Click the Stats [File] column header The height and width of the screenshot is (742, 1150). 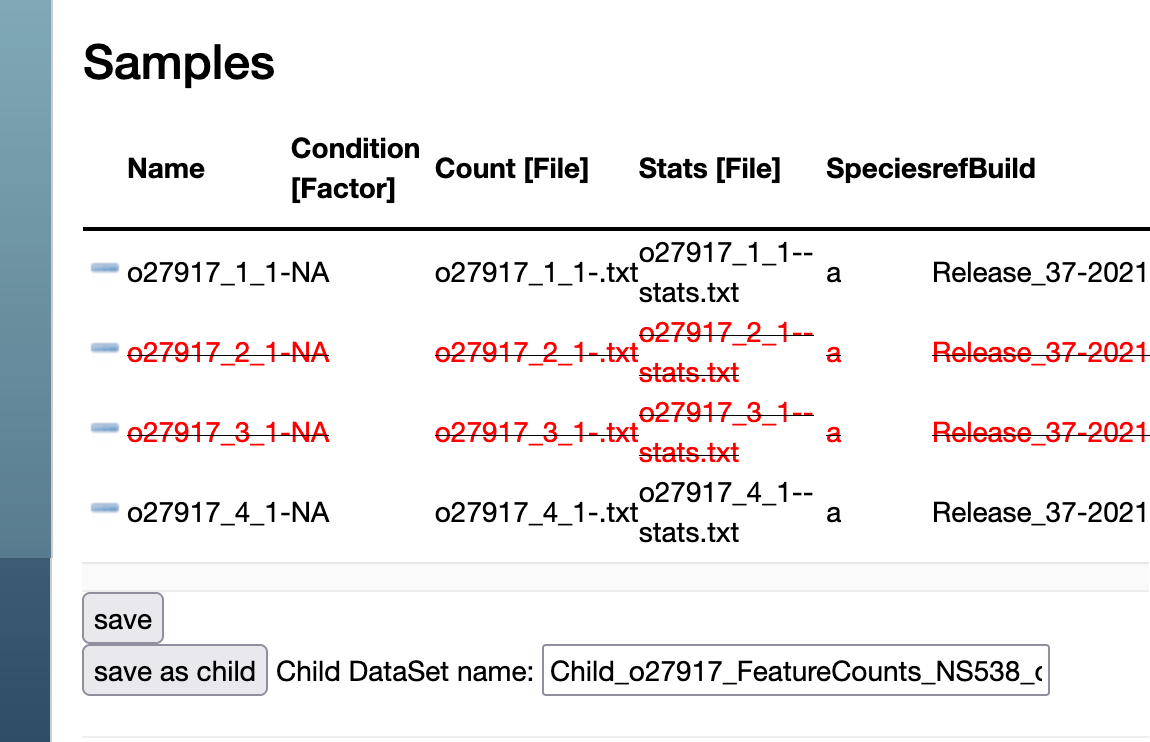709,168
